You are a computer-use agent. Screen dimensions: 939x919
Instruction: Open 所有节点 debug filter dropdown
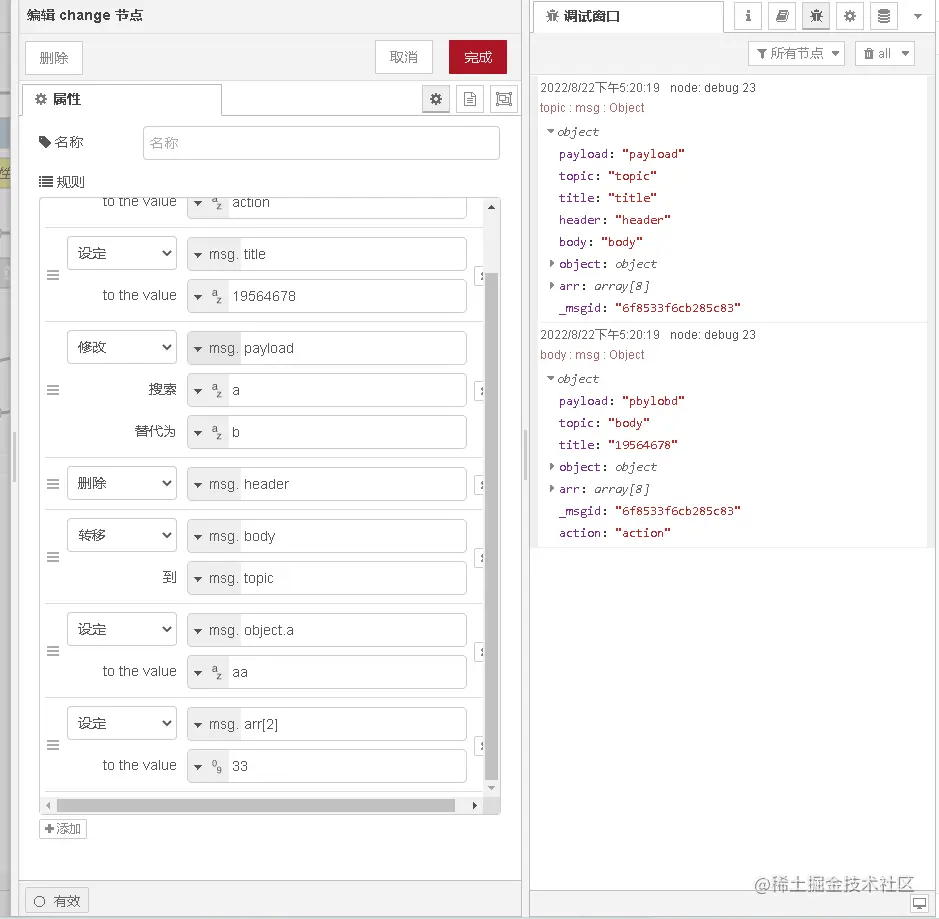click(796, 53)
